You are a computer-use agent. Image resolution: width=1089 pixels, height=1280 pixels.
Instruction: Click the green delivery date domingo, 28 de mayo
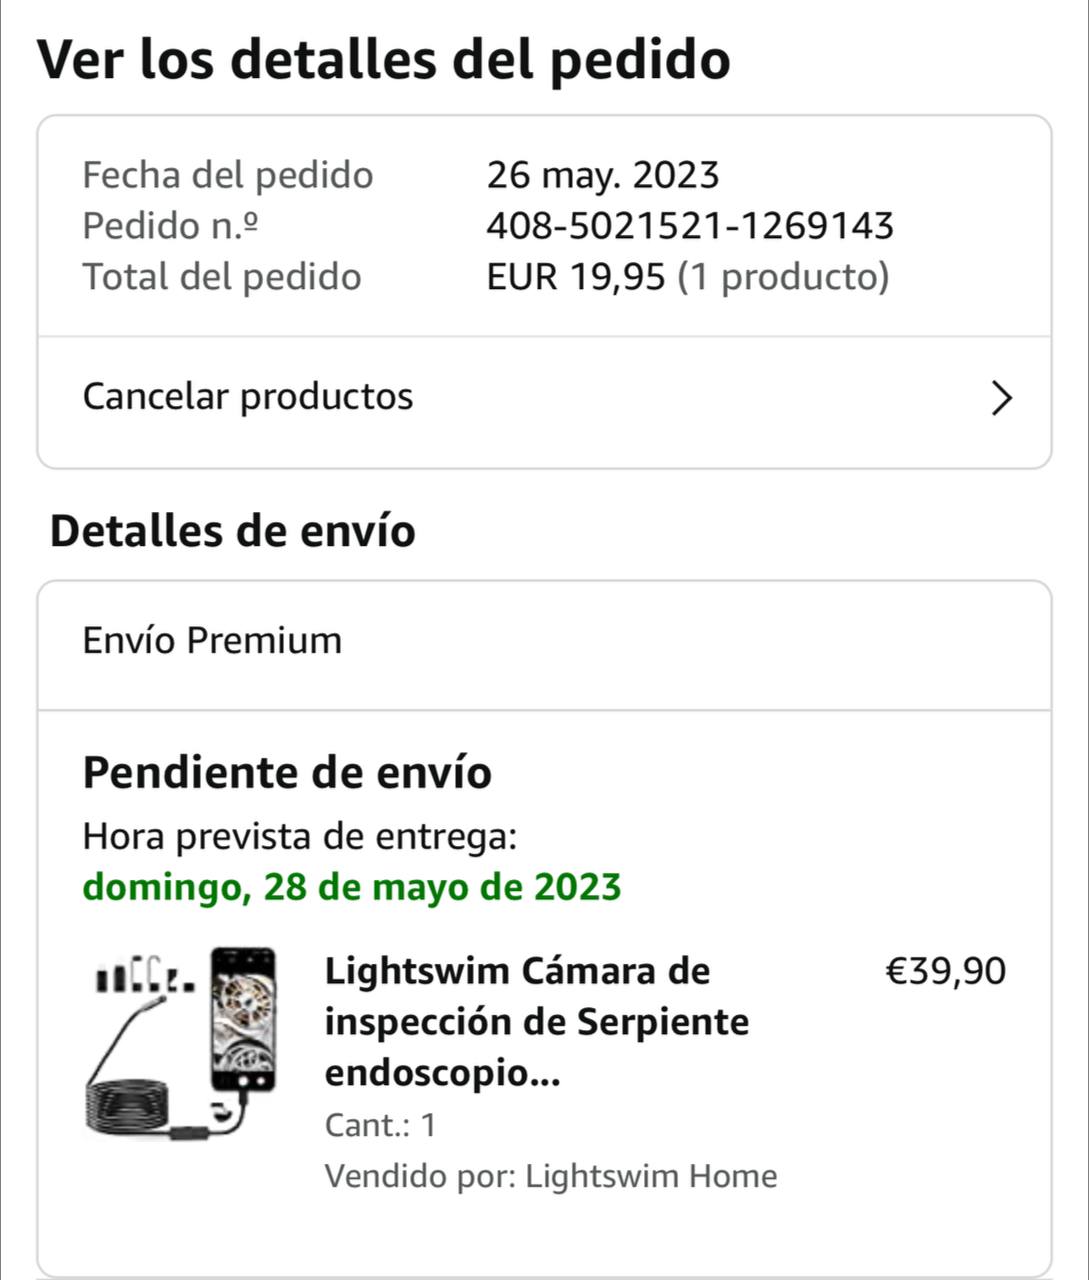click(x=351, y=887)
